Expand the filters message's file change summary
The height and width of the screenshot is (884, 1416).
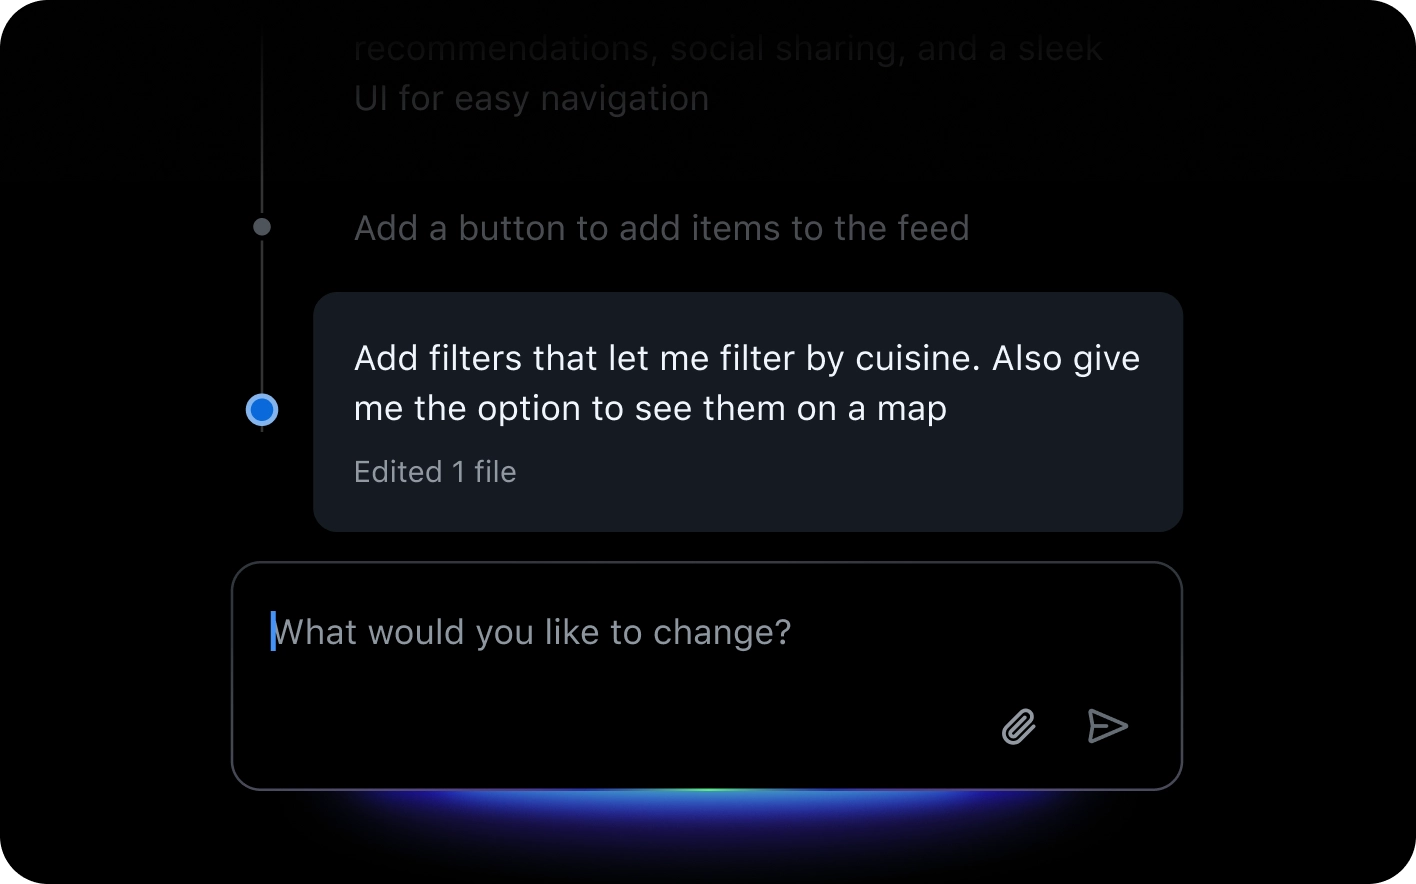435,471
